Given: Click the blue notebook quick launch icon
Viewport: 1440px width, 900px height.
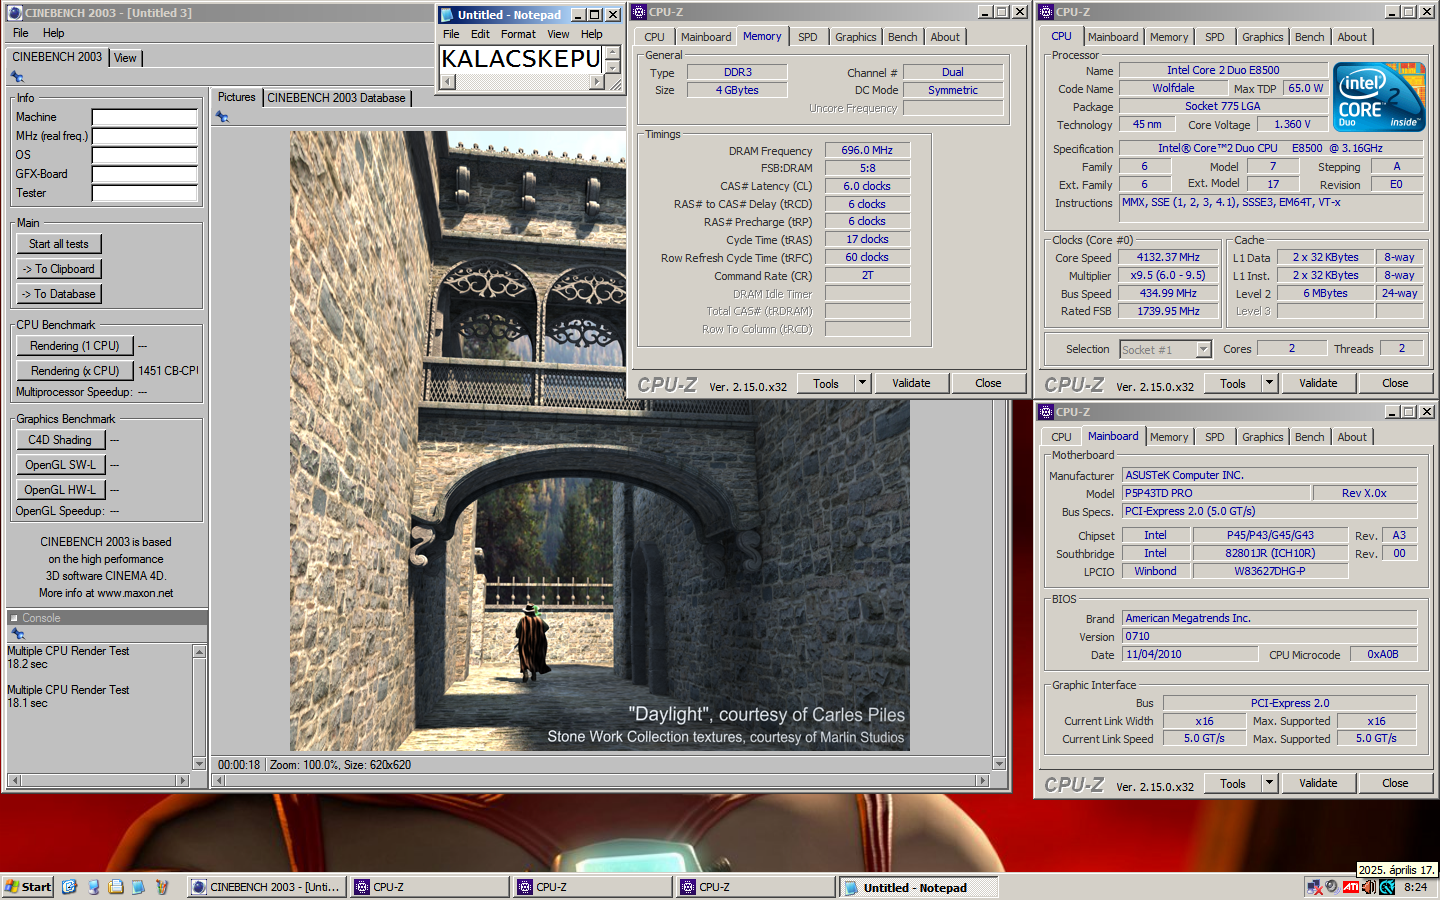Looking at the screenshot, I should coord(138,887).
